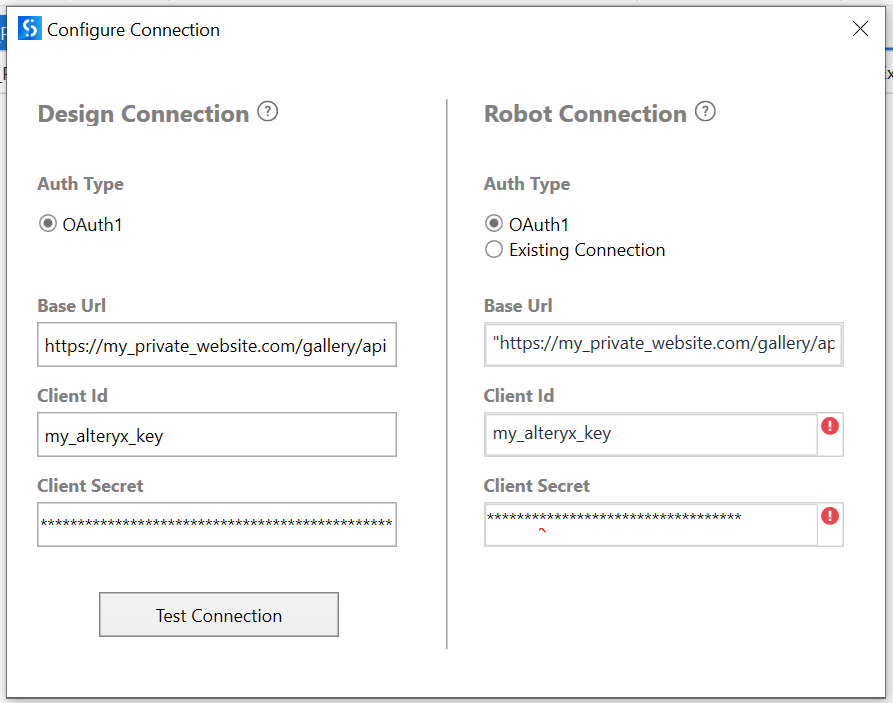Viewport: 893px width, 703px height.
Task: Click the app logo in the title bar
Action: coord(30,29)
